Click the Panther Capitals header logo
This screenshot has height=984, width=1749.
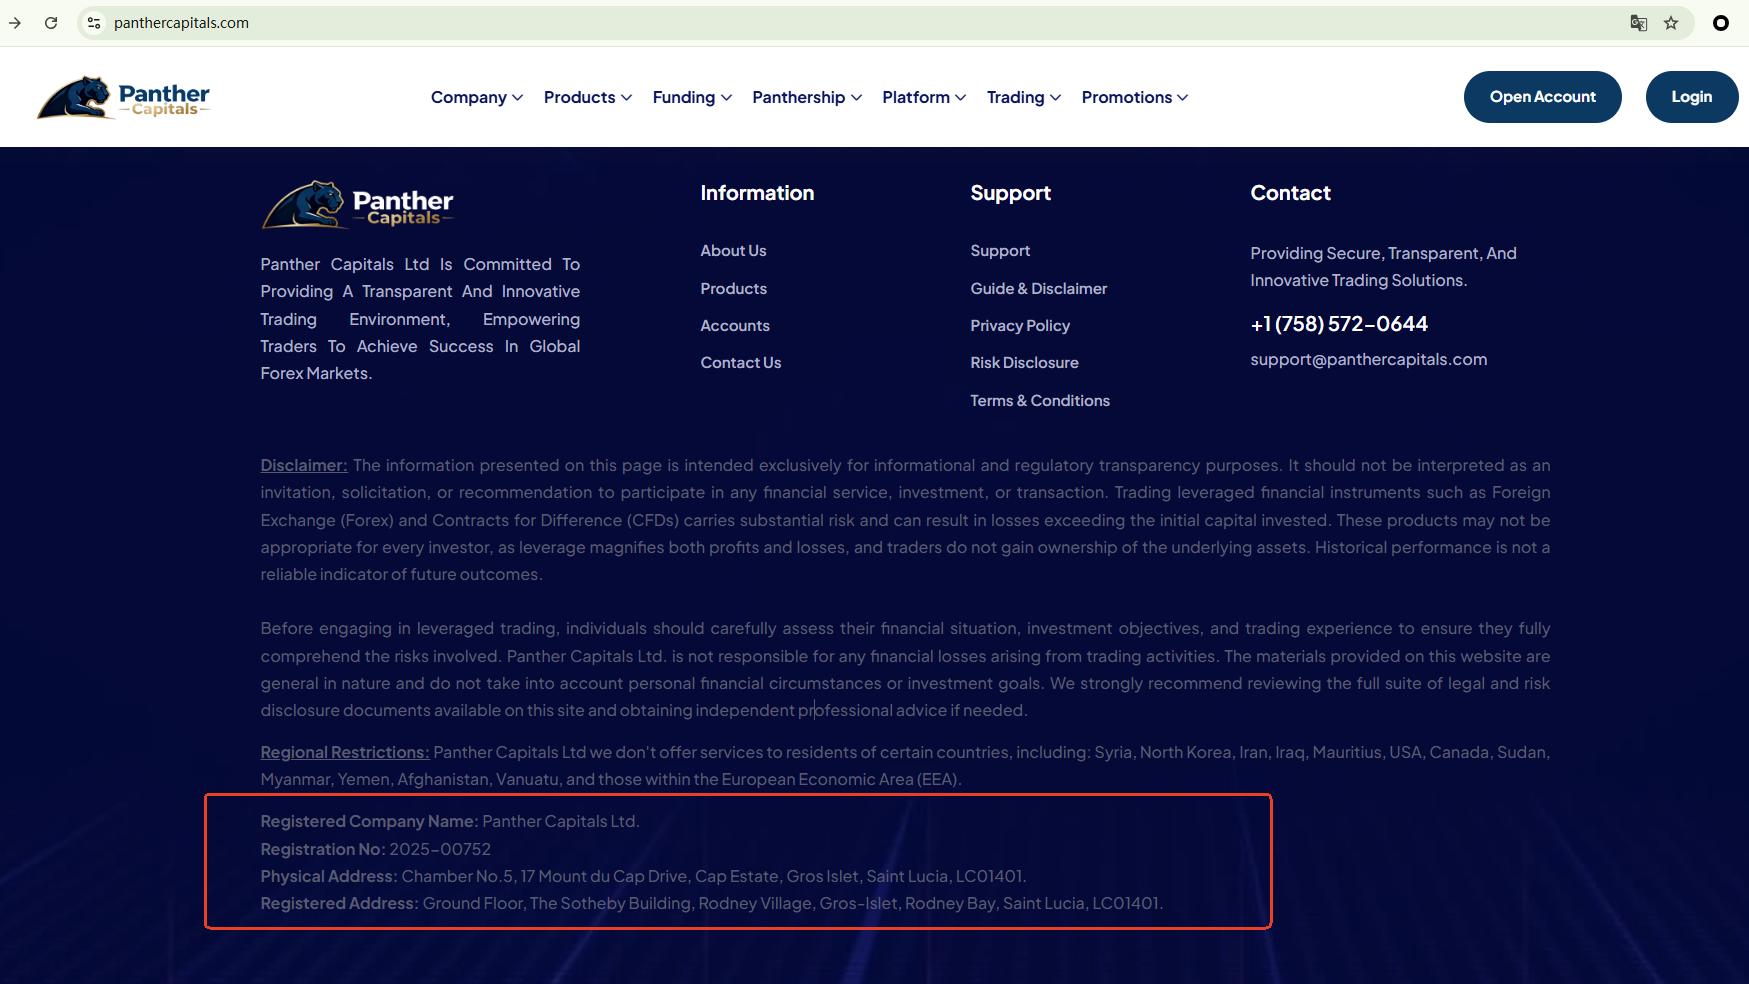pyautogui.click(x=123, y=97)
